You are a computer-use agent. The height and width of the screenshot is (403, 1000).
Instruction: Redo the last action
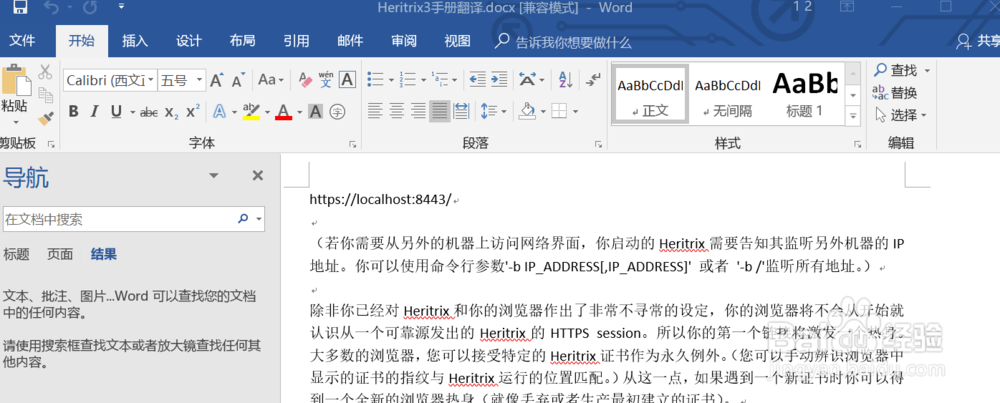coord(90,8)
